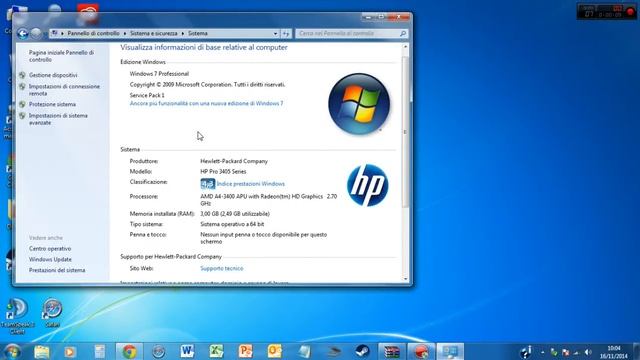Image resolution: width=640 pixels, height=360 pixels.
Task: Select the text Sistema operativo a 64 bit
Action: pos(232,224)
